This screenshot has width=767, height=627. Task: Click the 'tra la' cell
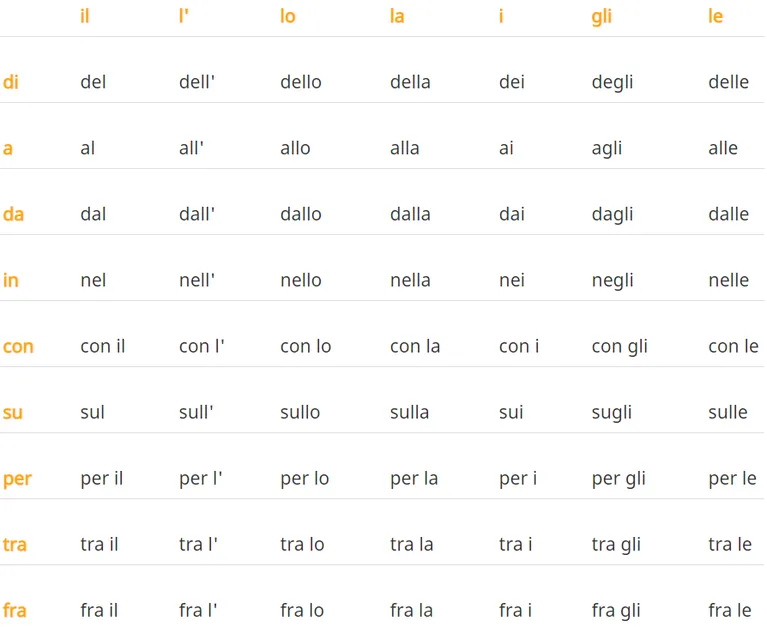point(412,544)
